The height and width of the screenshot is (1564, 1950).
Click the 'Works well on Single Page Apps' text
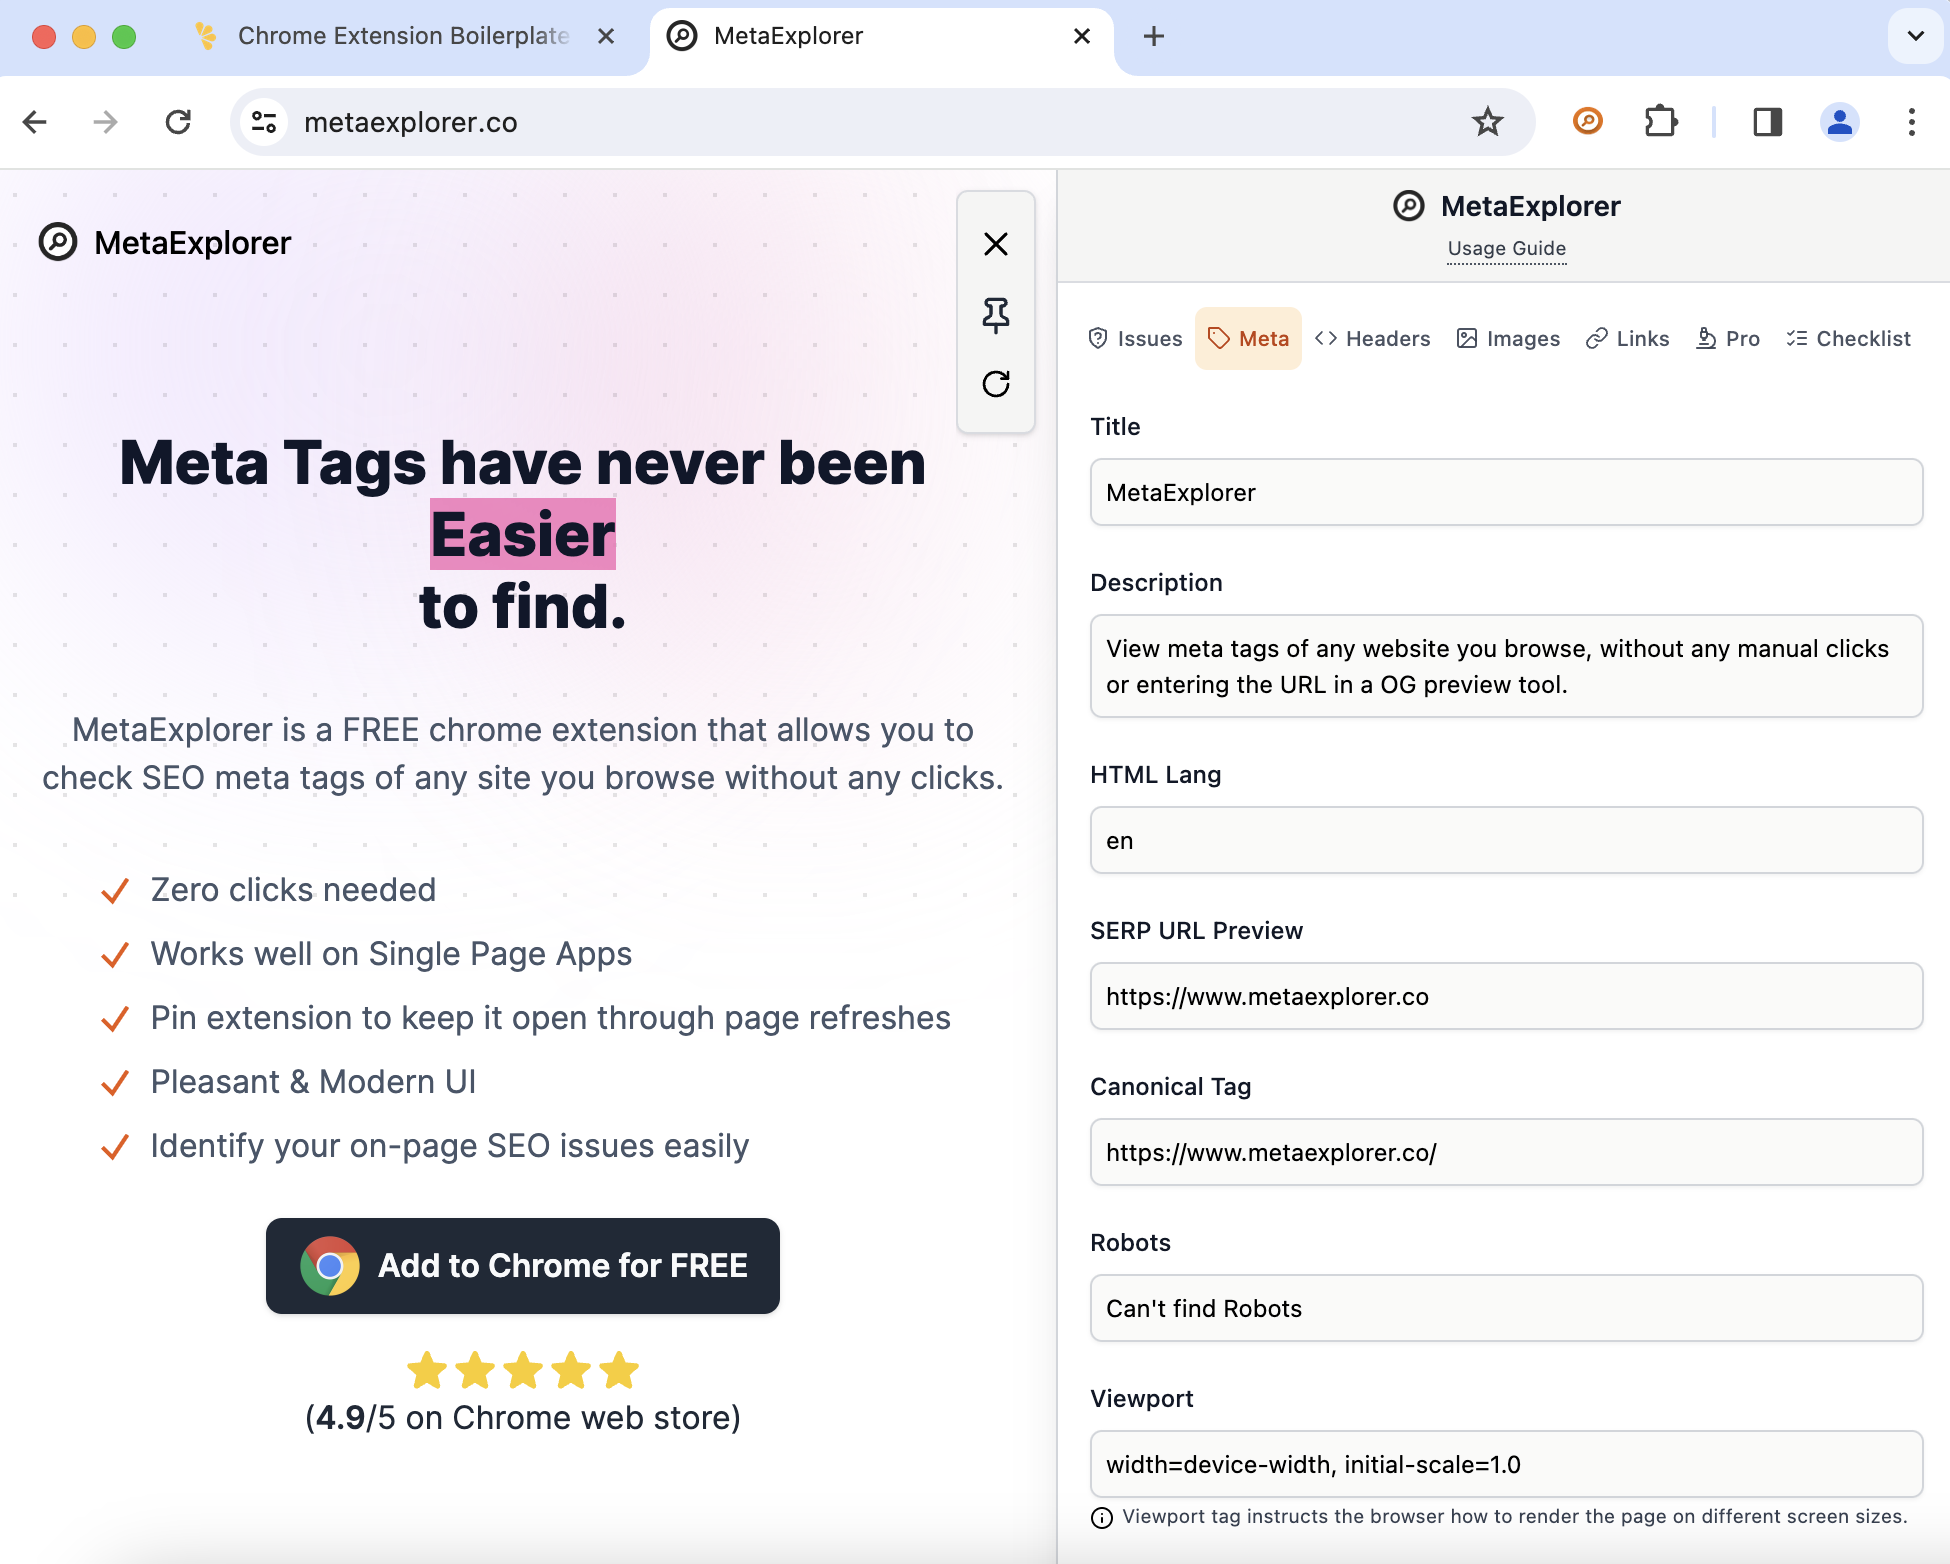coord(391,954)
